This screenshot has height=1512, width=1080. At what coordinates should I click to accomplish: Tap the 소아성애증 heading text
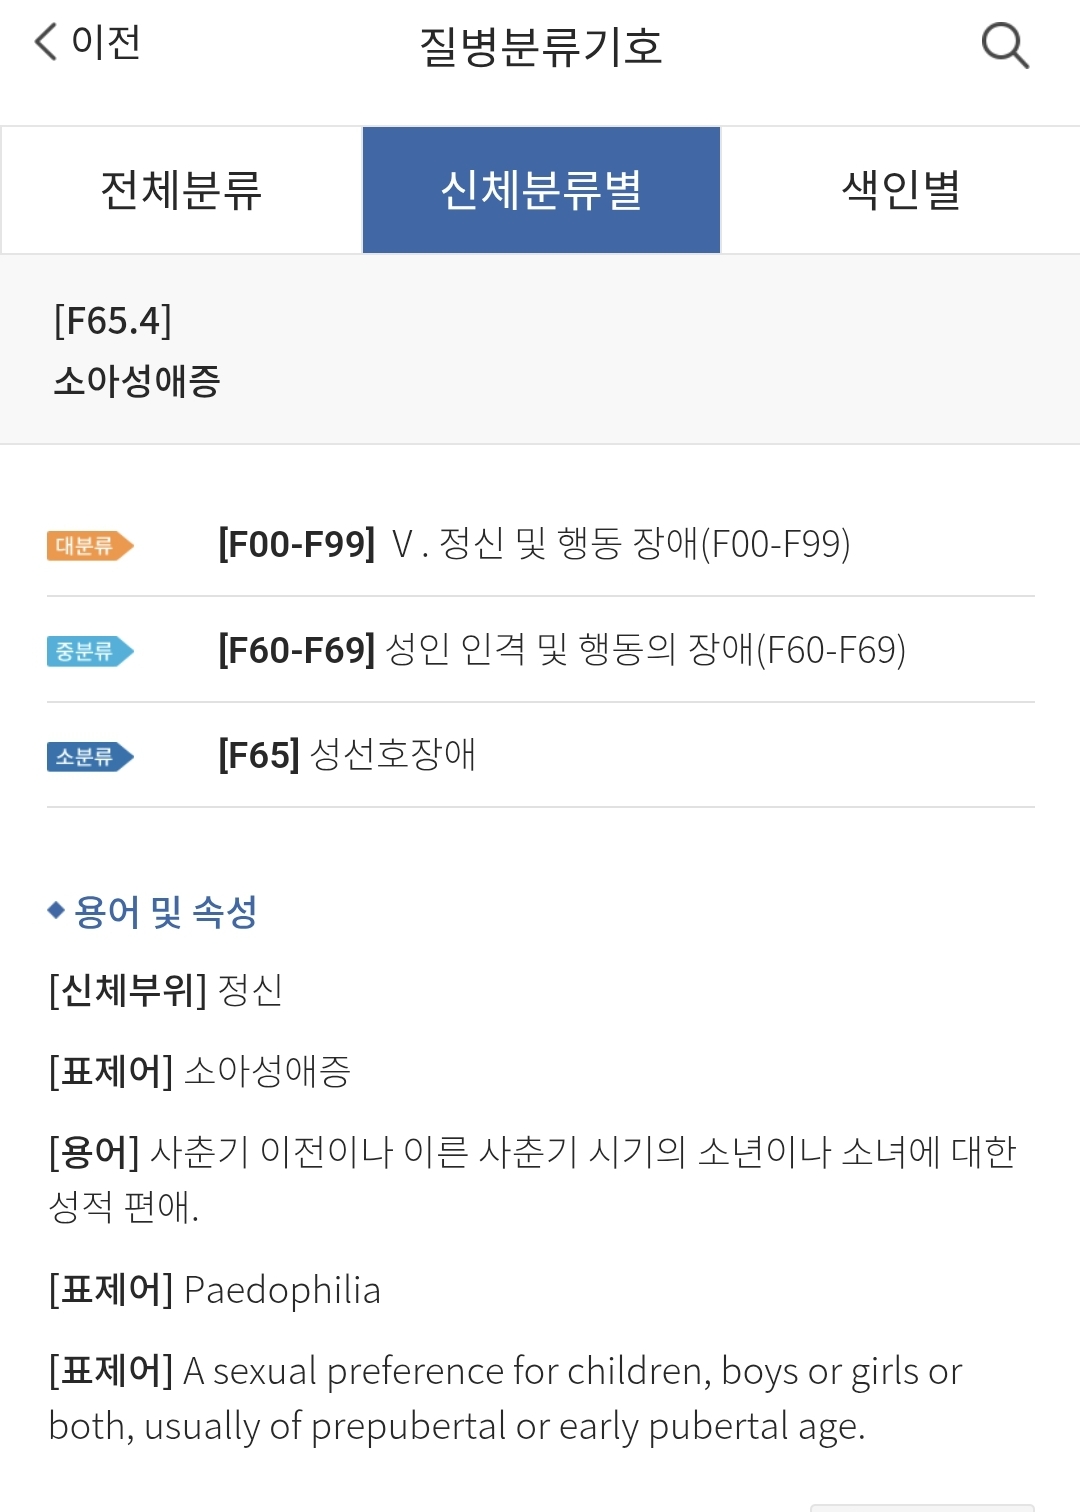137,381
